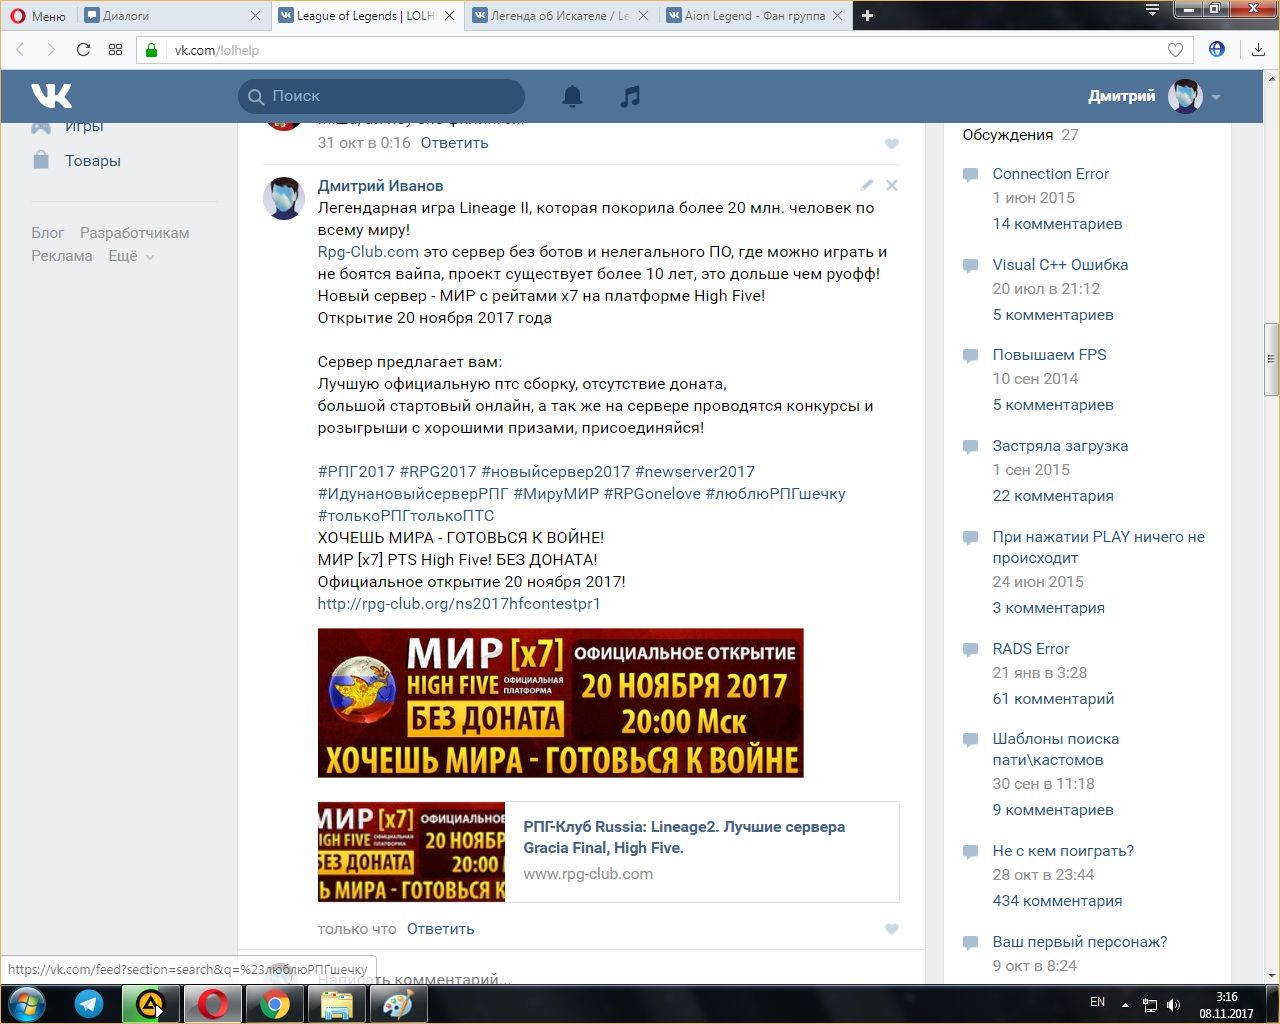This screenshot has width=1280, height=1024.
Task: Open the RADS Error discussion
Action: click(1031, 649)
